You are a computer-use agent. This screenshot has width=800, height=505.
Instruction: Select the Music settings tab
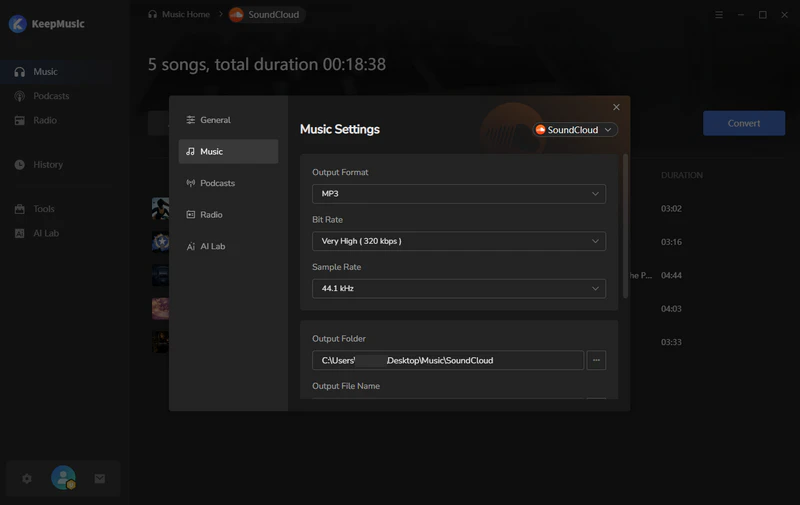[x=229, y=152]
